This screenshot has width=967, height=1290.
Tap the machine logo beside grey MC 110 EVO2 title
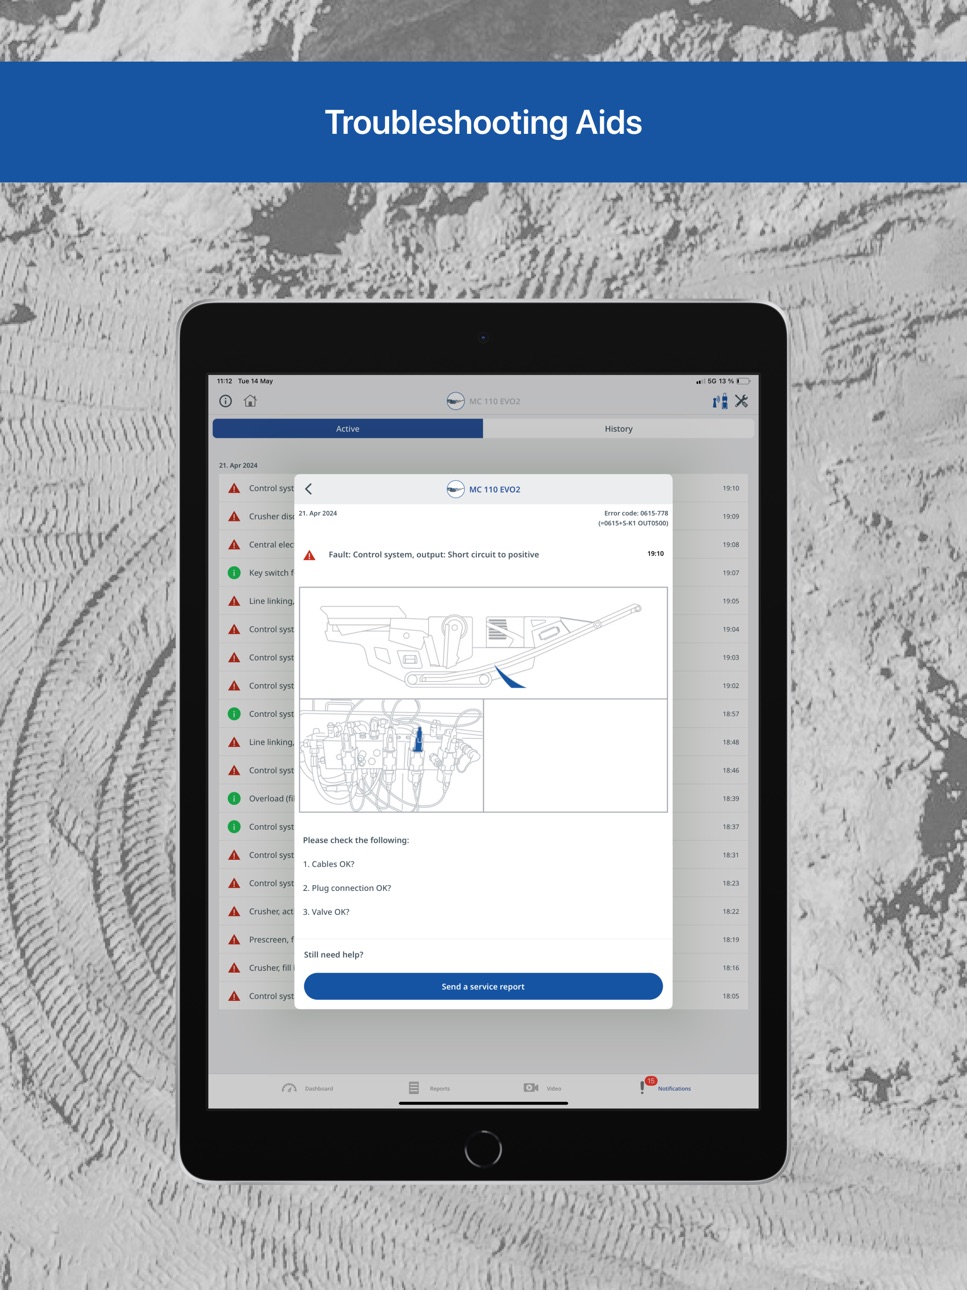pyautogui.click(x=455, y=401)
